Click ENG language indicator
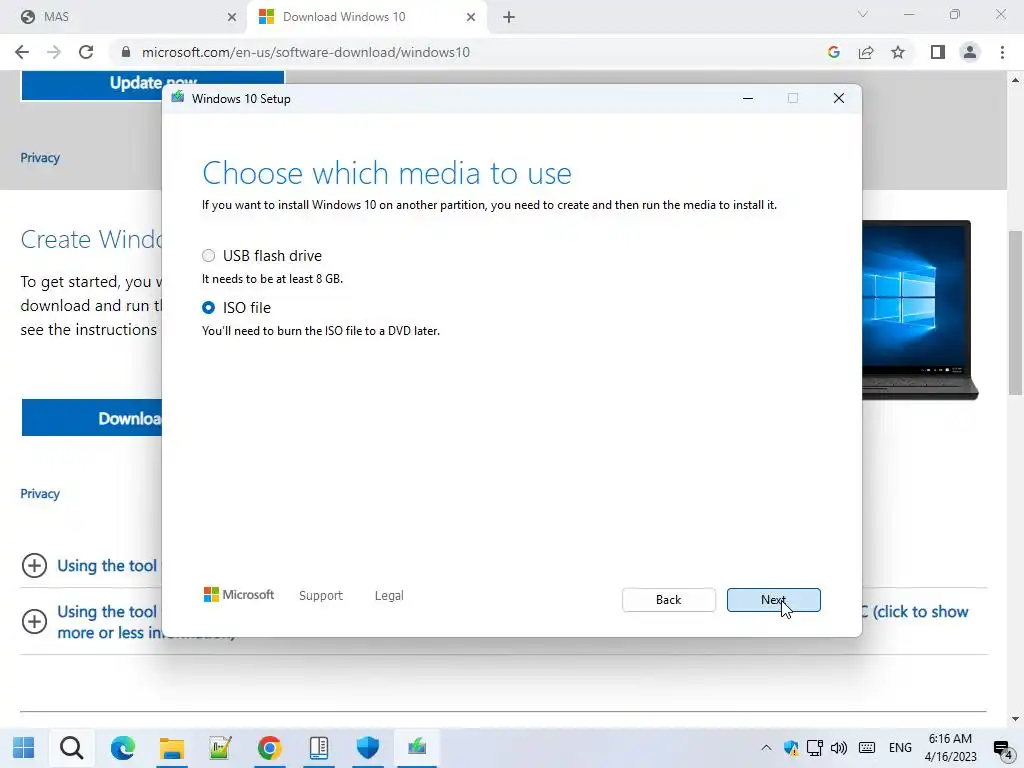 coord(900,748)
